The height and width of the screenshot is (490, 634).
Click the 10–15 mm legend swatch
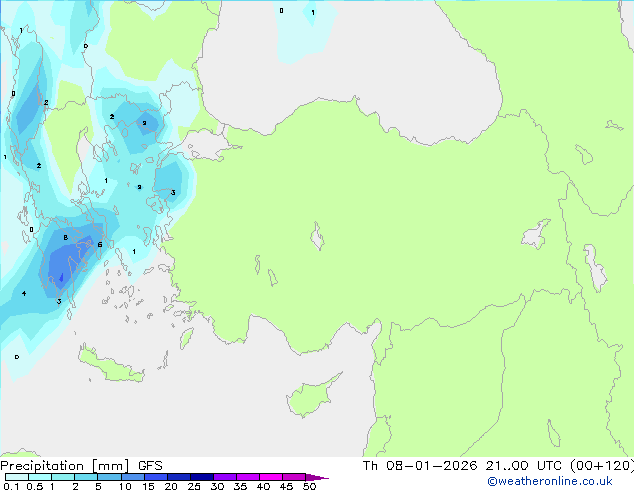(x=132, y=477)
